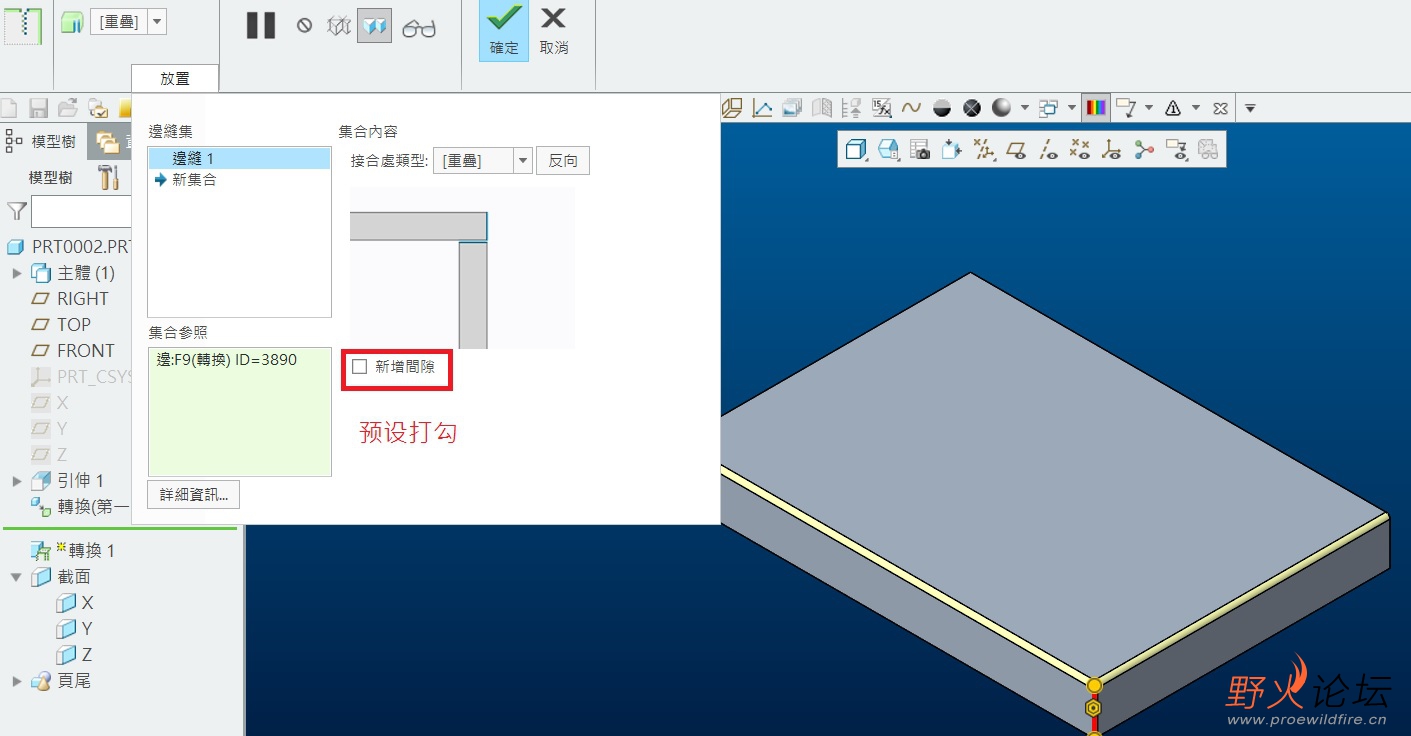Click the open folder icon
This screenshot has height=736, width=1411.
pos(68,108)
